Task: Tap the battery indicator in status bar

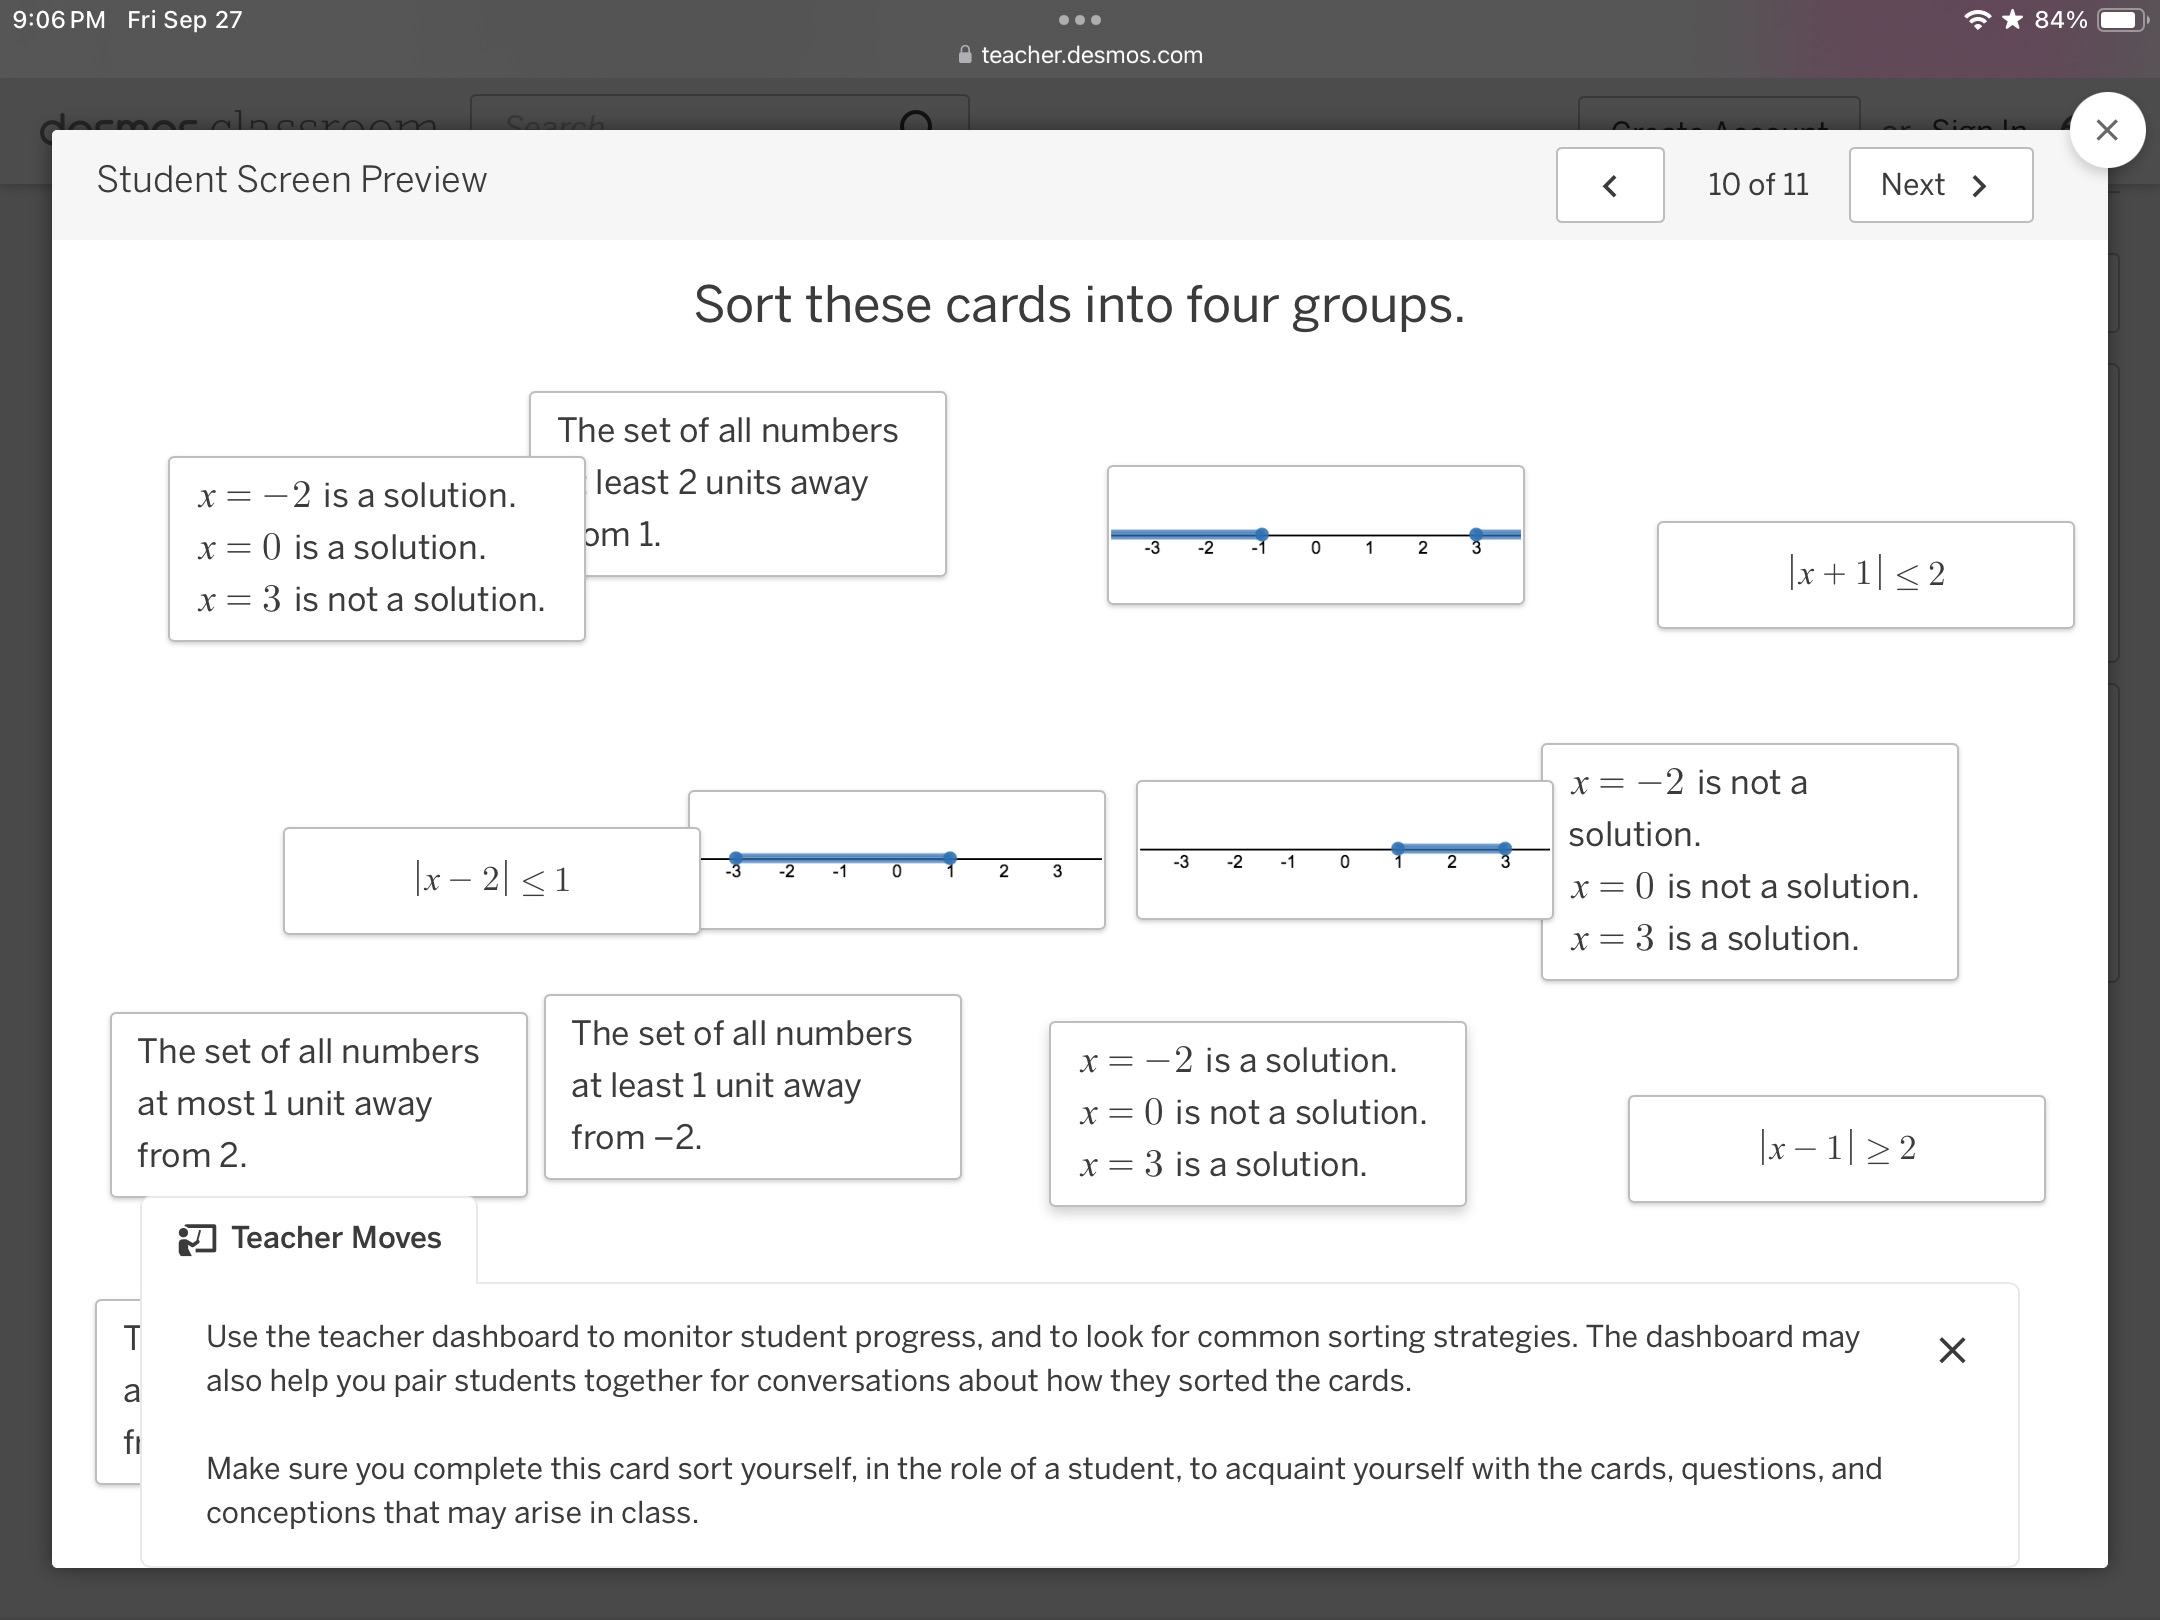Action: click(x=2122, y=20)
